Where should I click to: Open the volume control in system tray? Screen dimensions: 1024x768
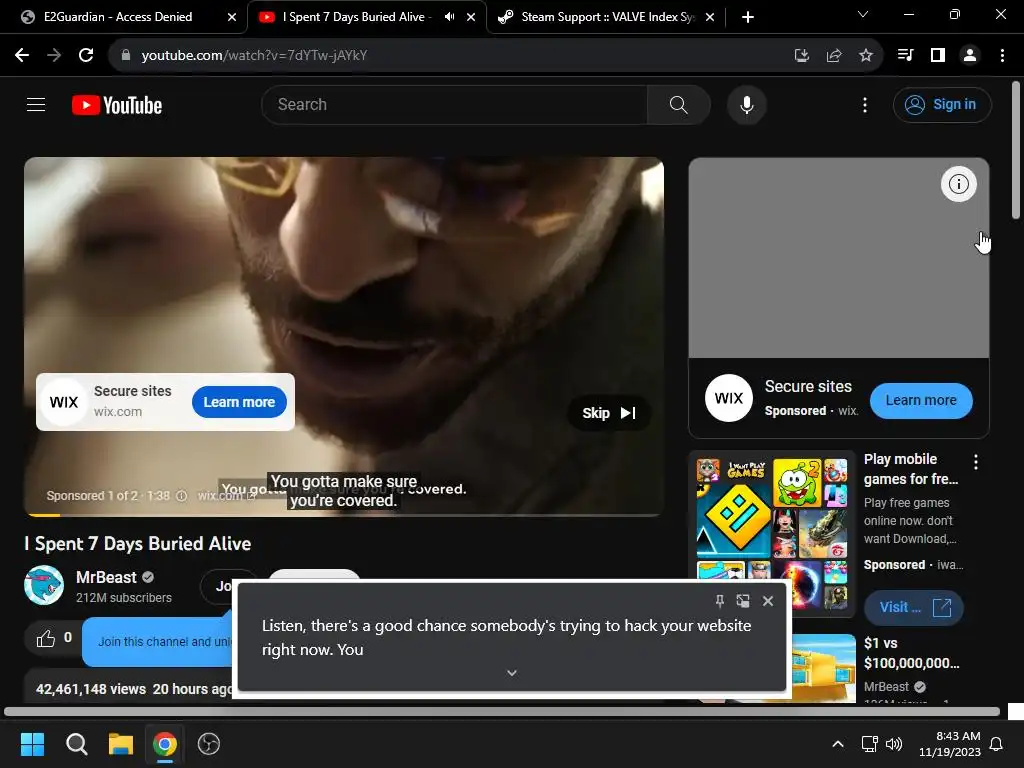pyautogui.click(x=893, y=744)
